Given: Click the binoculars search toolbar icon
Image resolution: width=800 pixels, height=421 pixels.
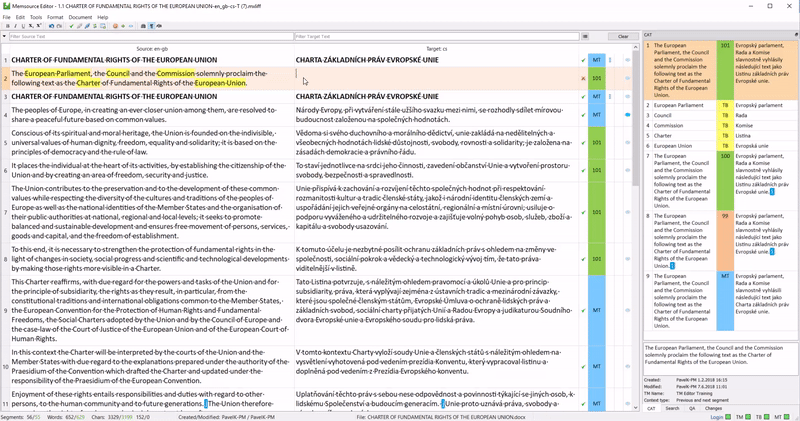Looking at the screenshot, I should pyautogui.click(x=143, y=26).
